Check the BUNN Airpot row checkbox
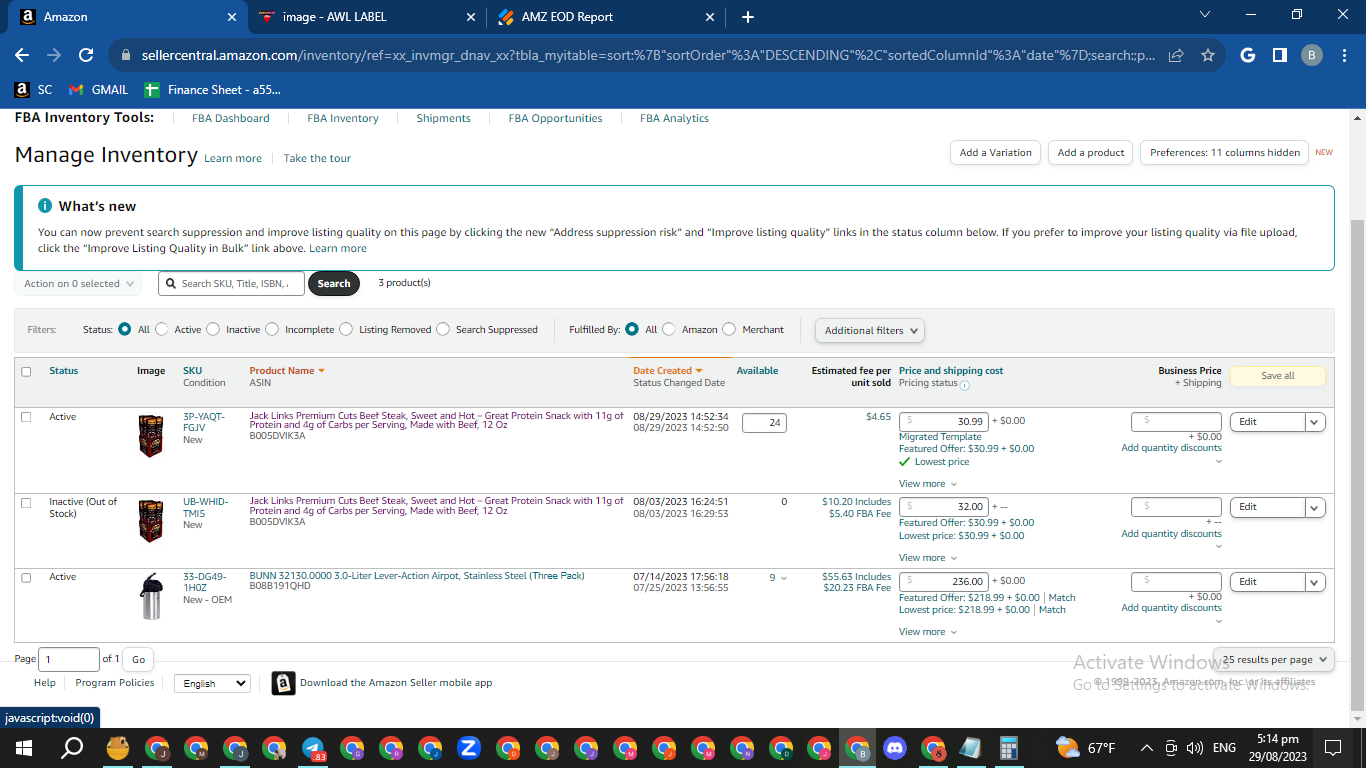Screen dimensions: 1366x768 click(26, 577)
